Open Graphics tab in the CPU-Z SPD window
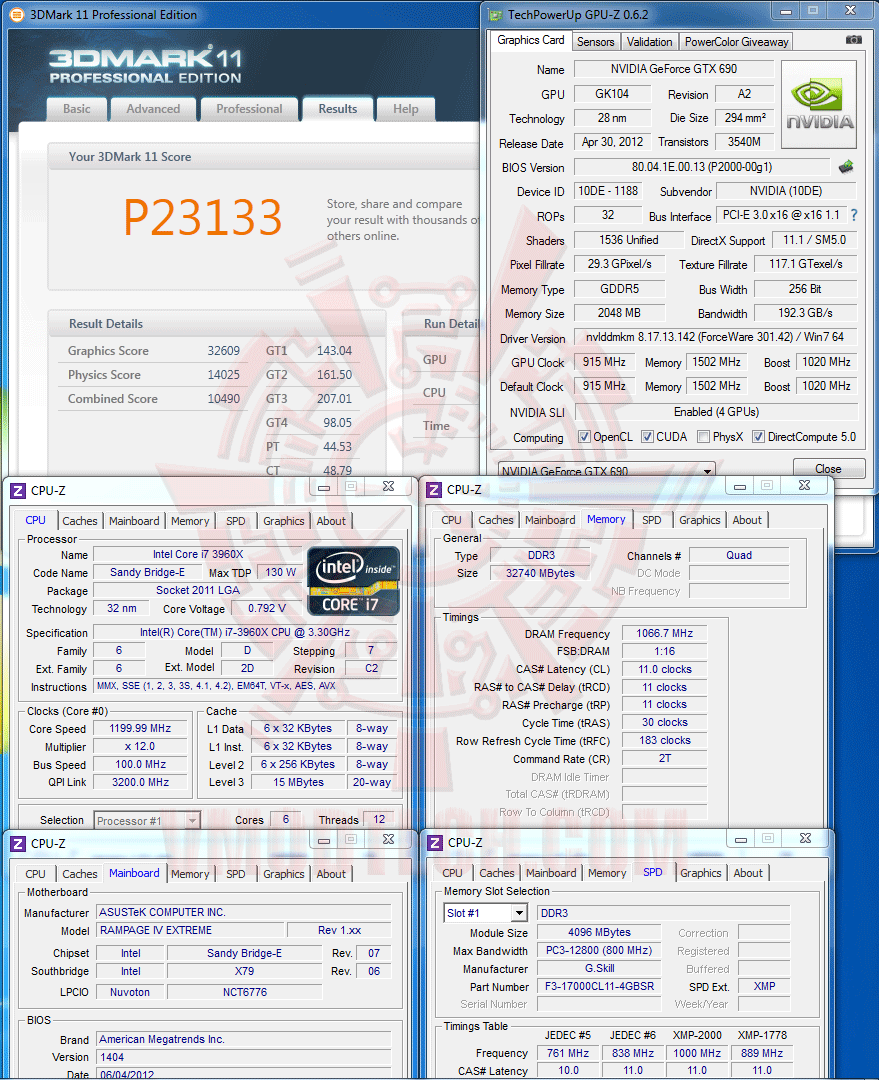The image size is (879, 1080). coord(701,873)
